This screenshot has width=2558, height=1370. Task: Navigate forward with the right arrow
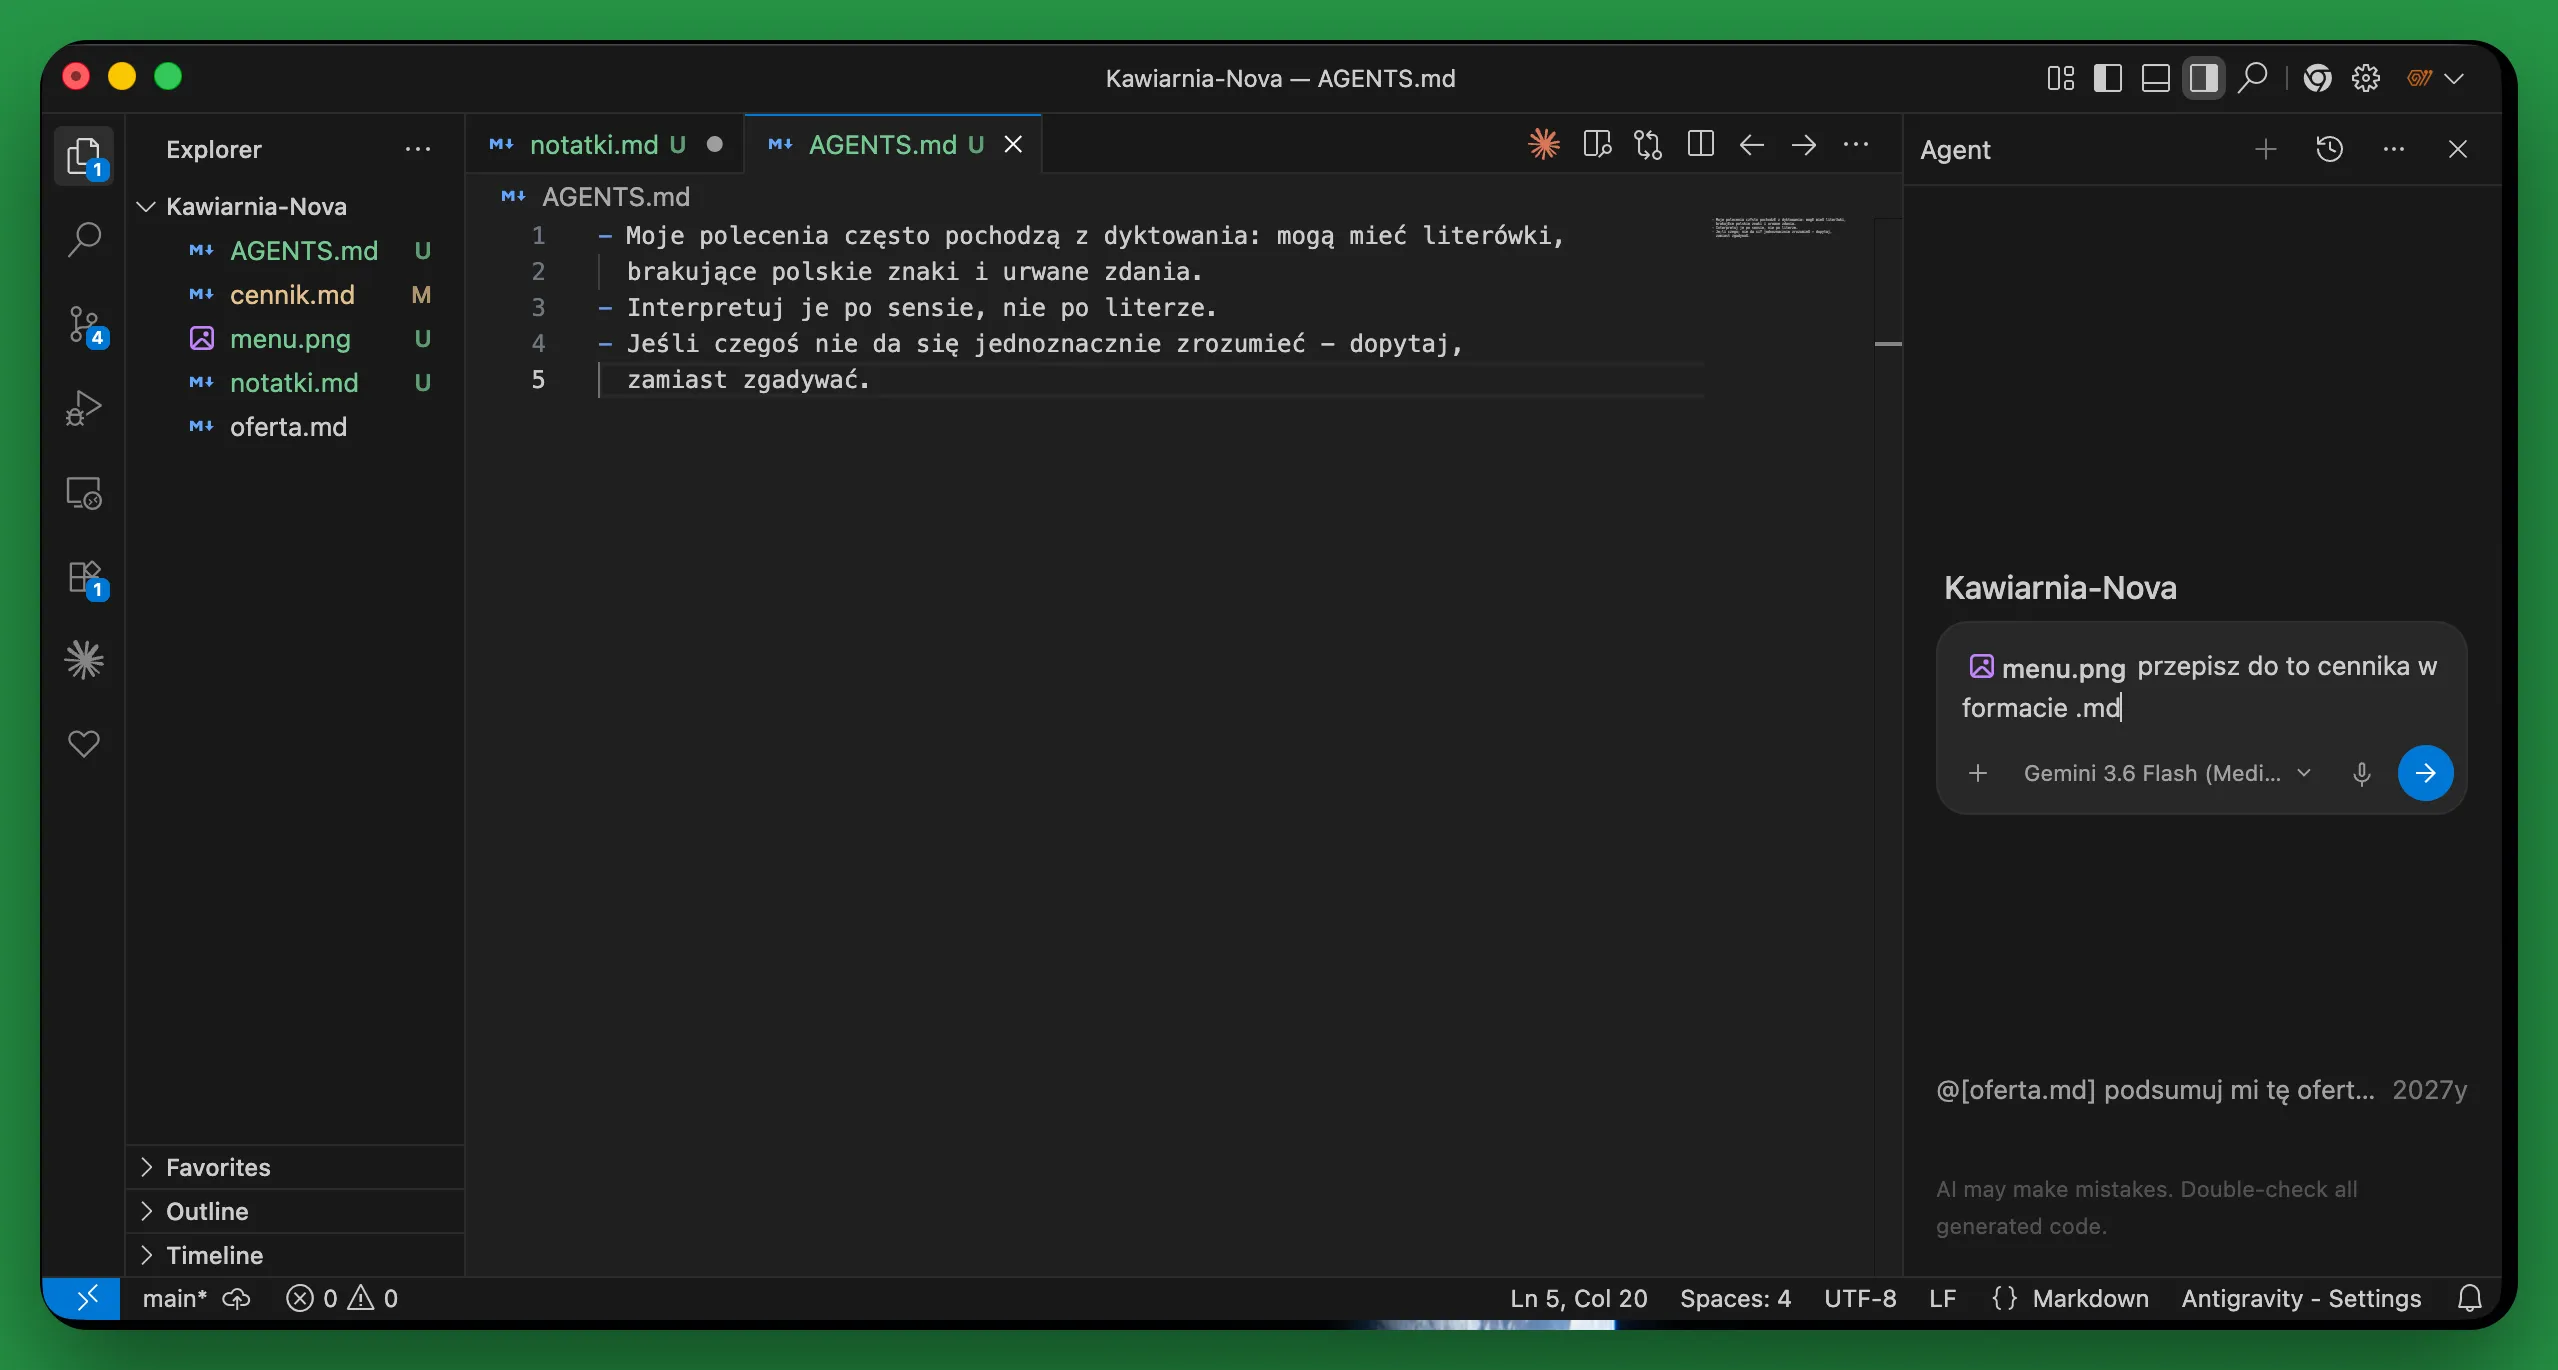(x=1804, y=145)
